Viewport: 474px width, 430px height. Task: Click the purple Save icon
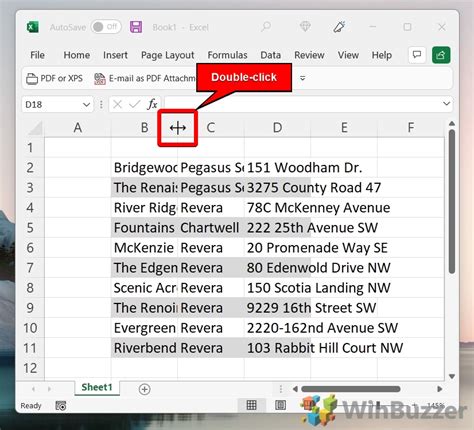136,27
